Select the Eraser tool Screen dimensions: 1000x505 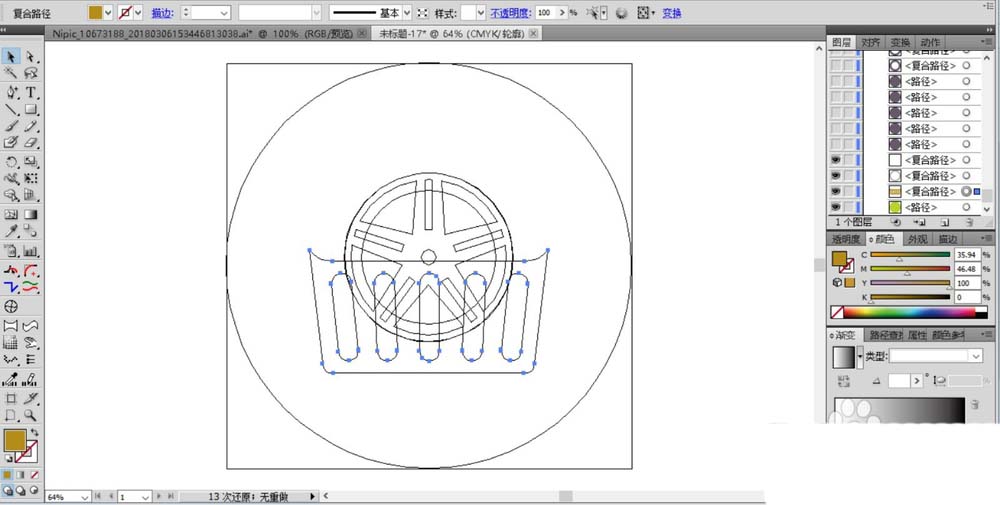tap(31, 143)
